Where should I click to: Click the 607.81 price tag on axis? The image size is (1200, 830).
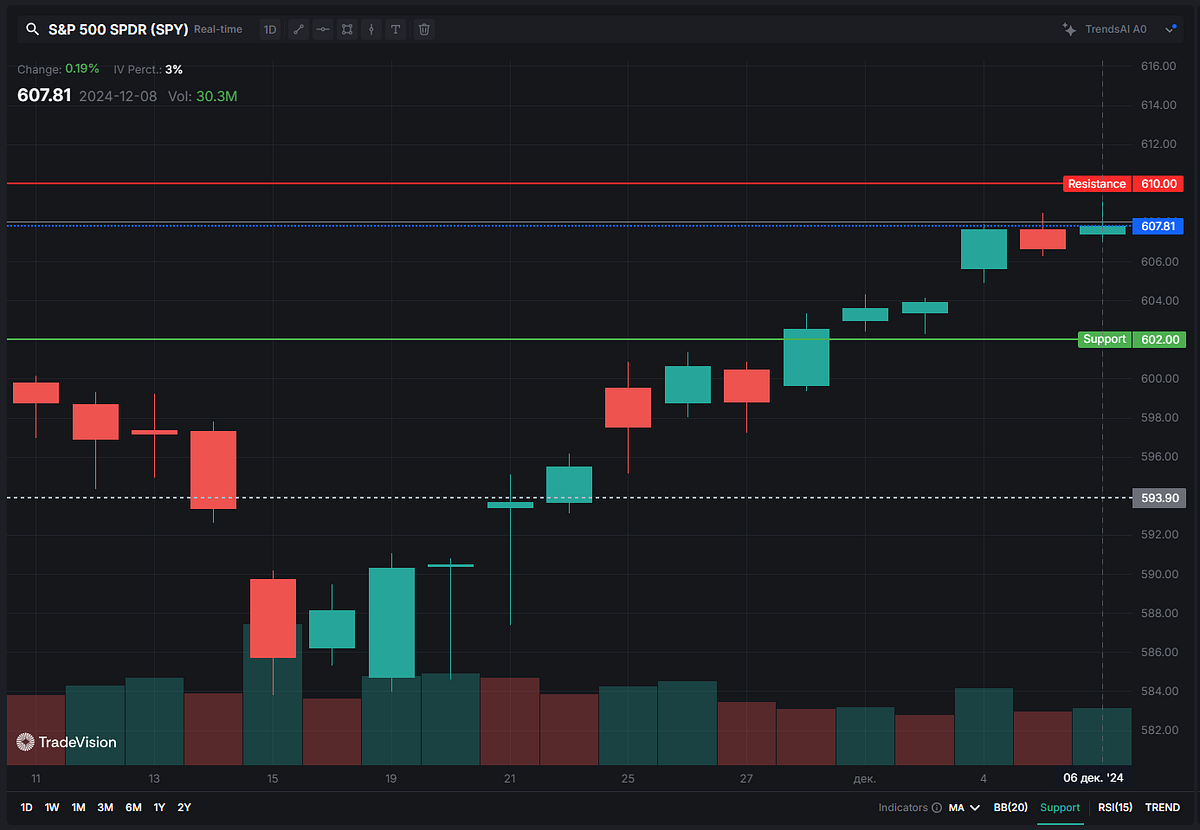(x=1158, y=226)
